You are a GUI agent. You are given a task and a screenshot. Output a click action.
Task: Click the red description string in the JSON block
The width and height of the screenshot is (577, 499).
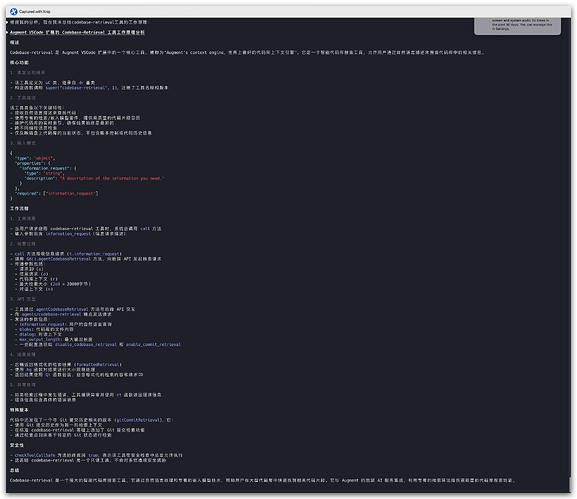[x=112, y=178]
